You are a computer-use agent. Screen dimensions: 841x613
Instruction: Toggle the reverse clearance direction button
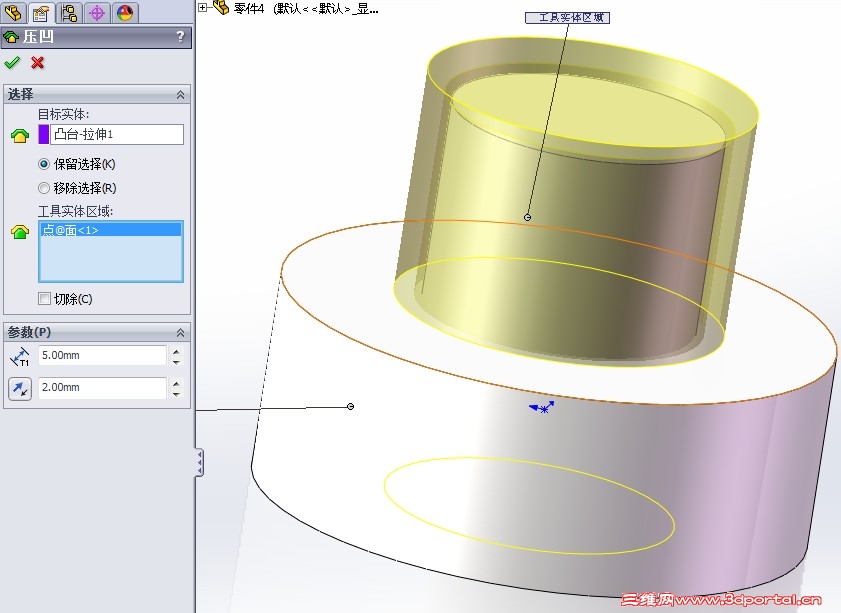click(20, 389)
